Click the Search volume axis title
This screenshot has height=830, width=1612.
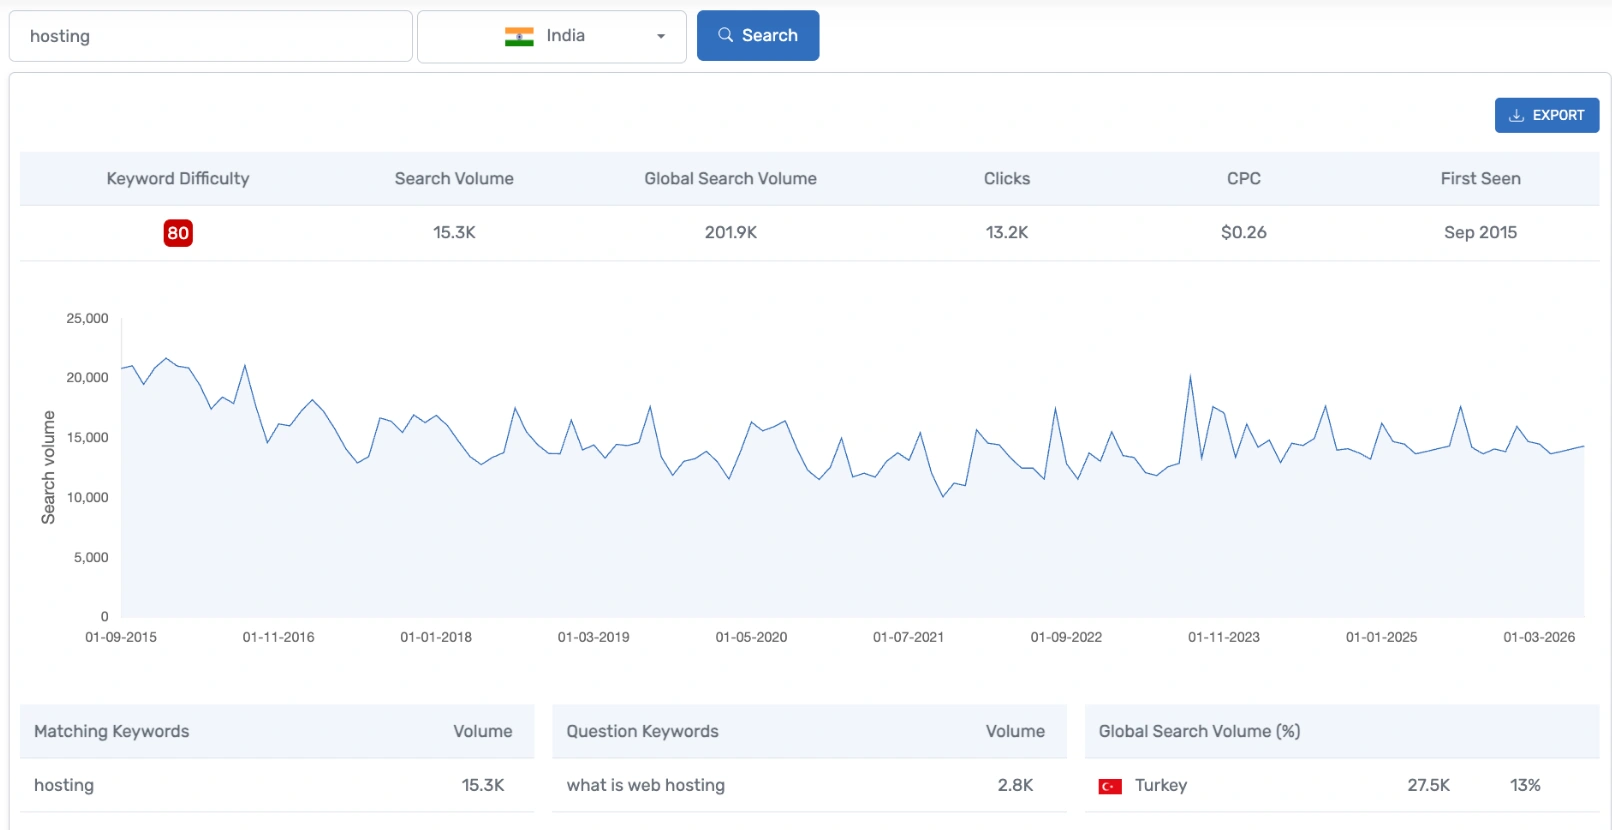48,467
